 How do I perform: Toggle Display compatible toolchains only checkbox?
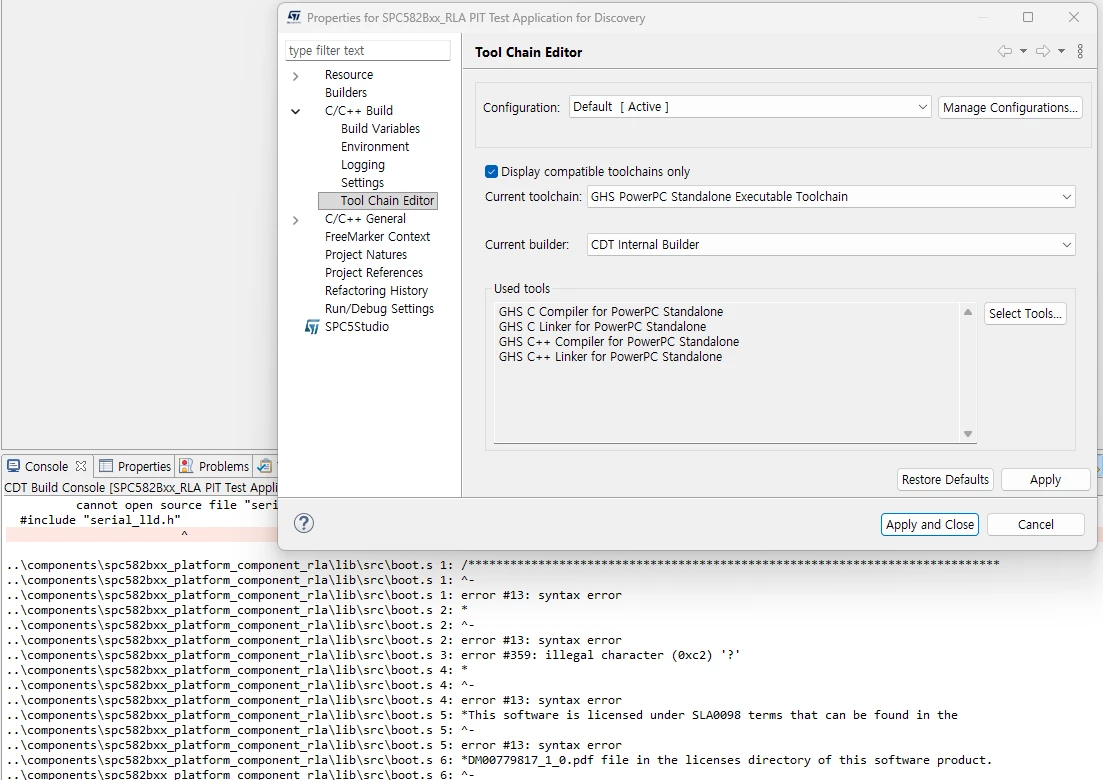491,171
